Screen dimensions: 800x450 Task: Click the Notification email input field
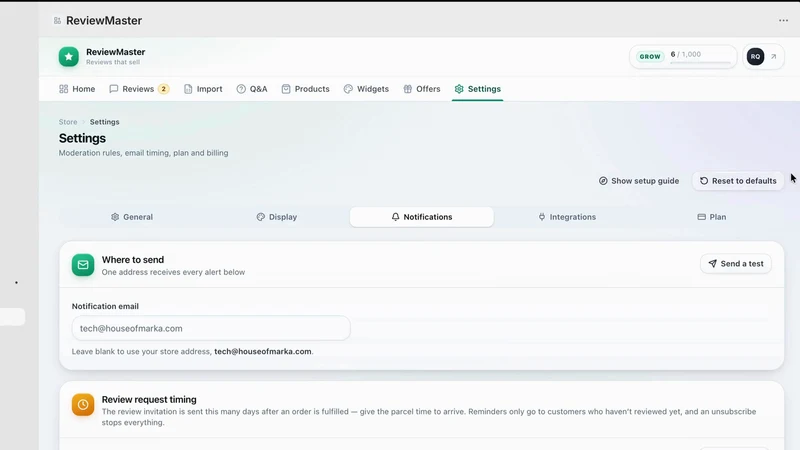(211, 328)
